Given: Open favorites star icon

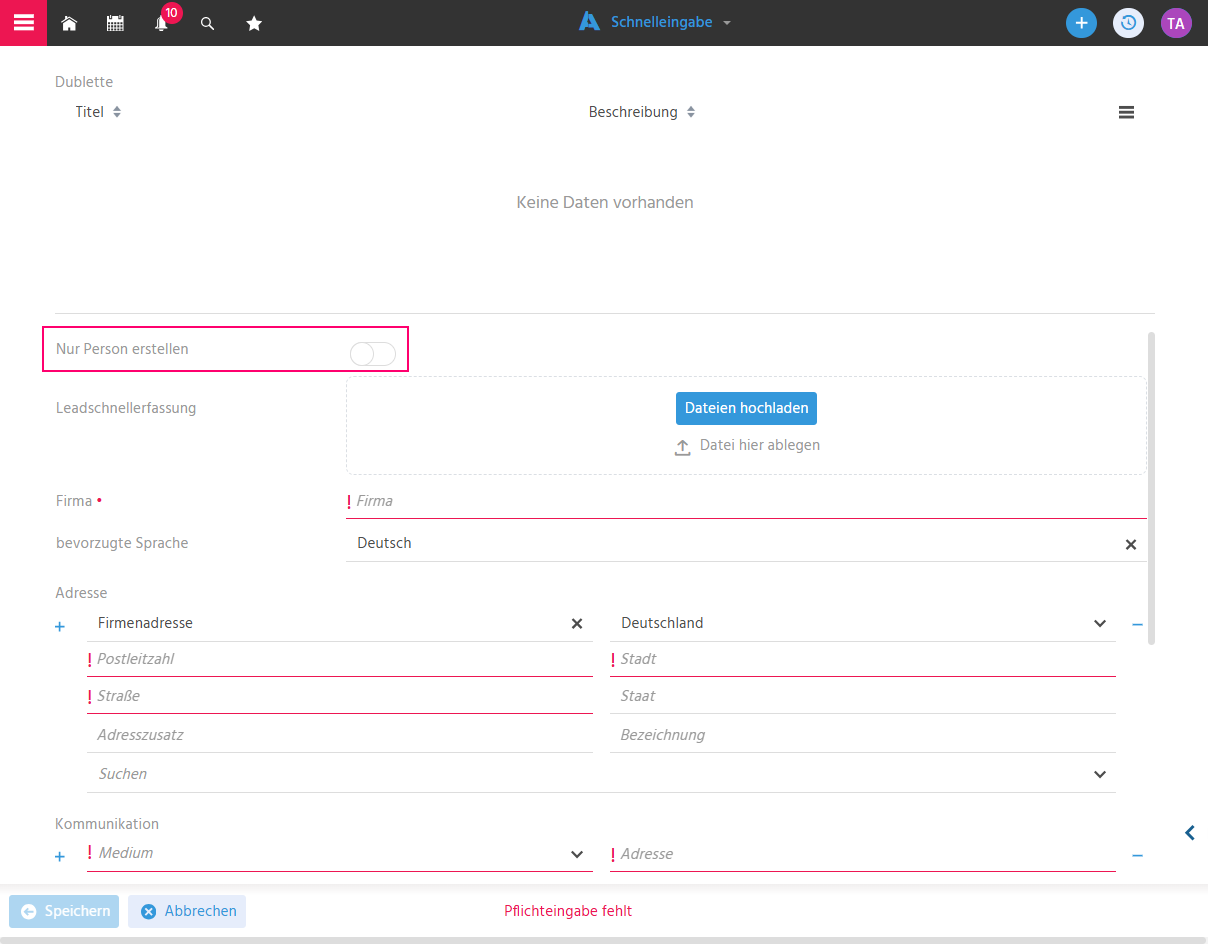Looking at the screenshot, I should pos(254,23).
